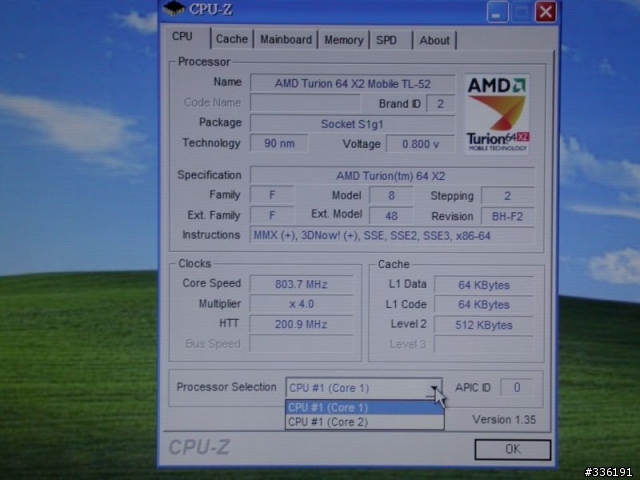Choose CPU #1 (Core 2) in list
This screenshot has width=640, height=480.
[364, 422]
